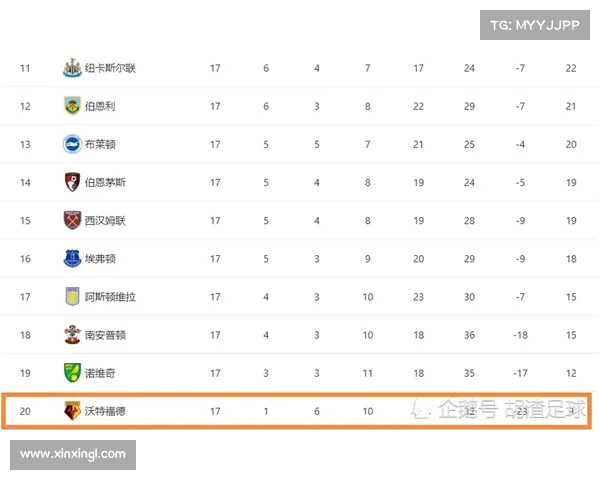Click the Burnley club crest icon
This screenshot has height=480, width=600.
(x=72, y=106)
